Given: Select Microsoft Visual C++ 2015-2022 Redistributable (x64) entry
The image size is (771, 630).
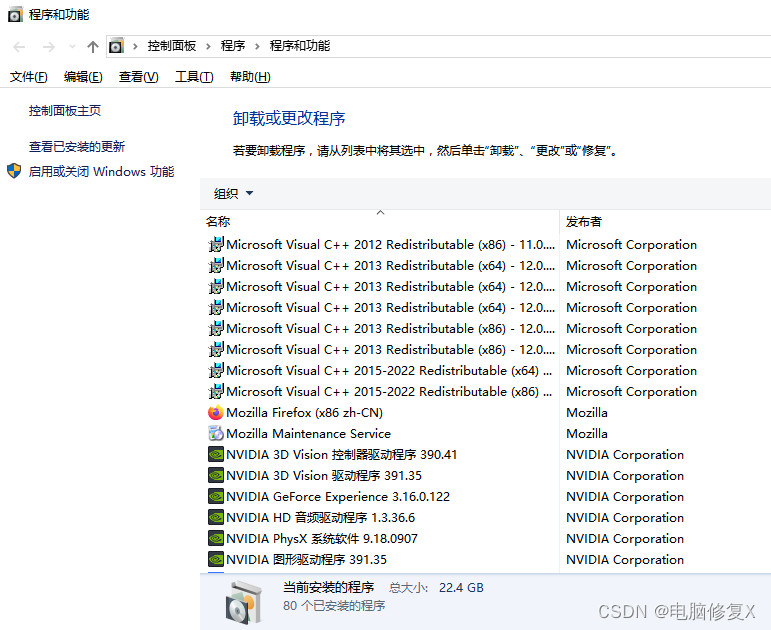Looking at the screenshot, I should click(389, 371).
